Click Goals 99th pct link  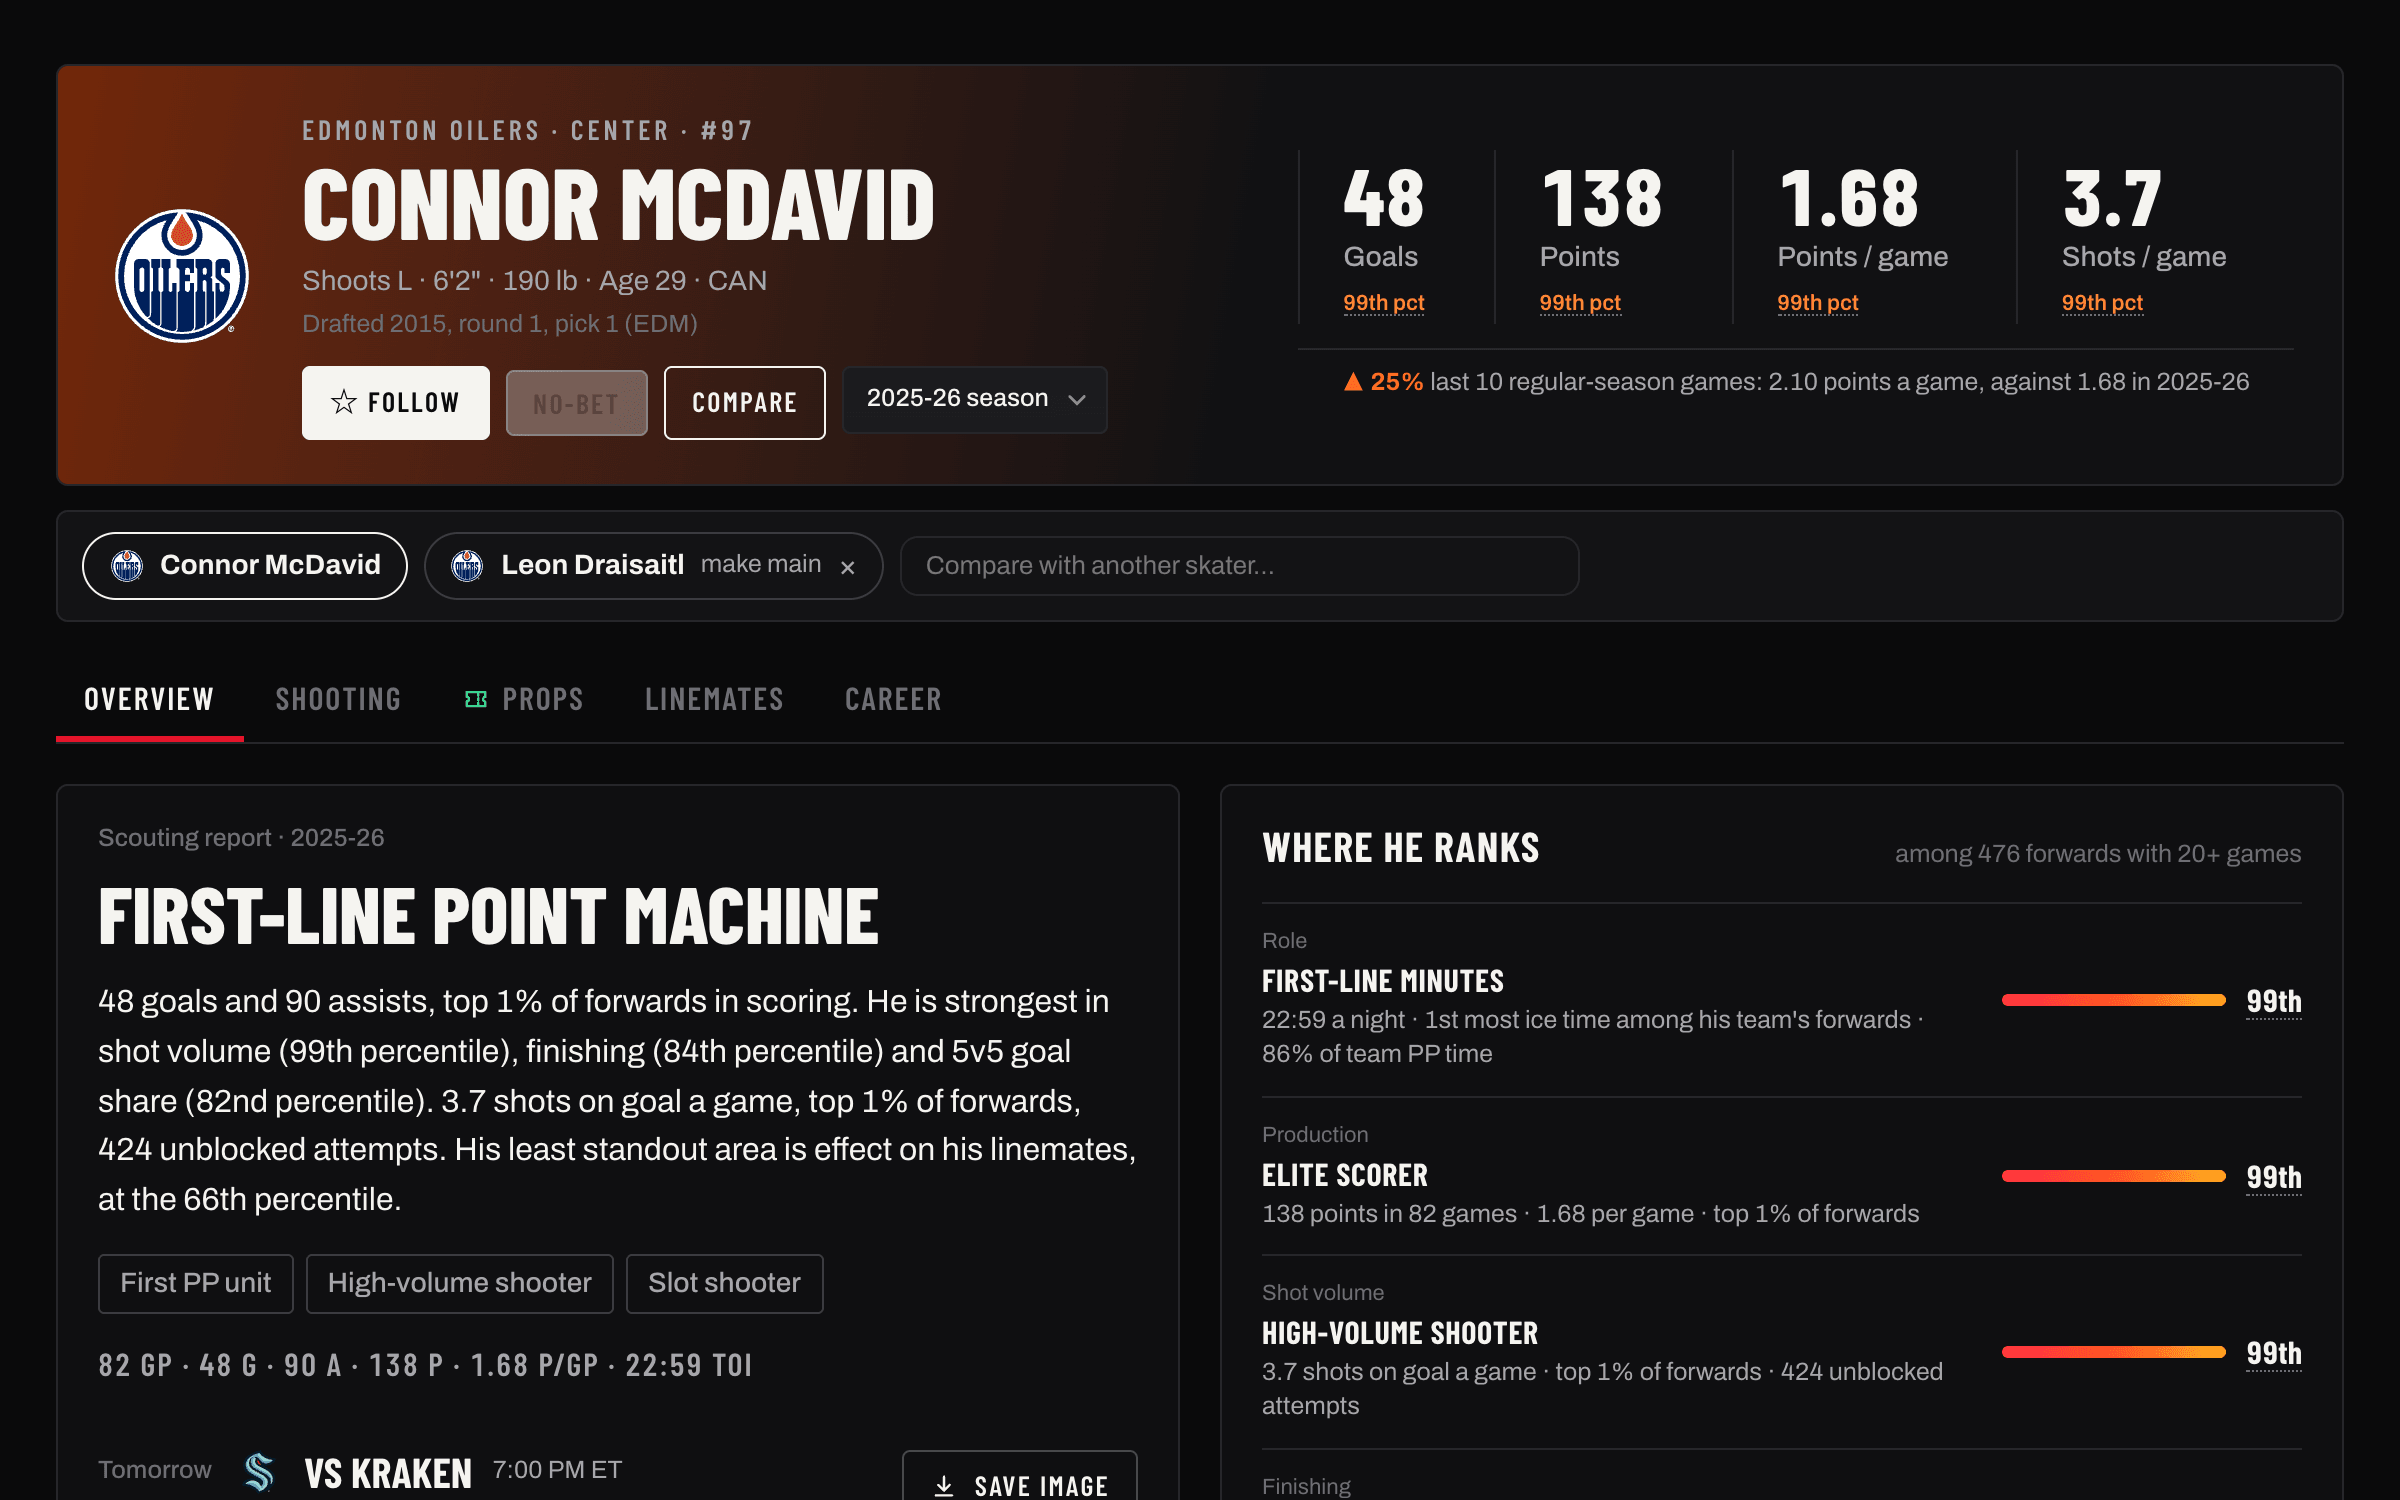[x=1384, y=303]
